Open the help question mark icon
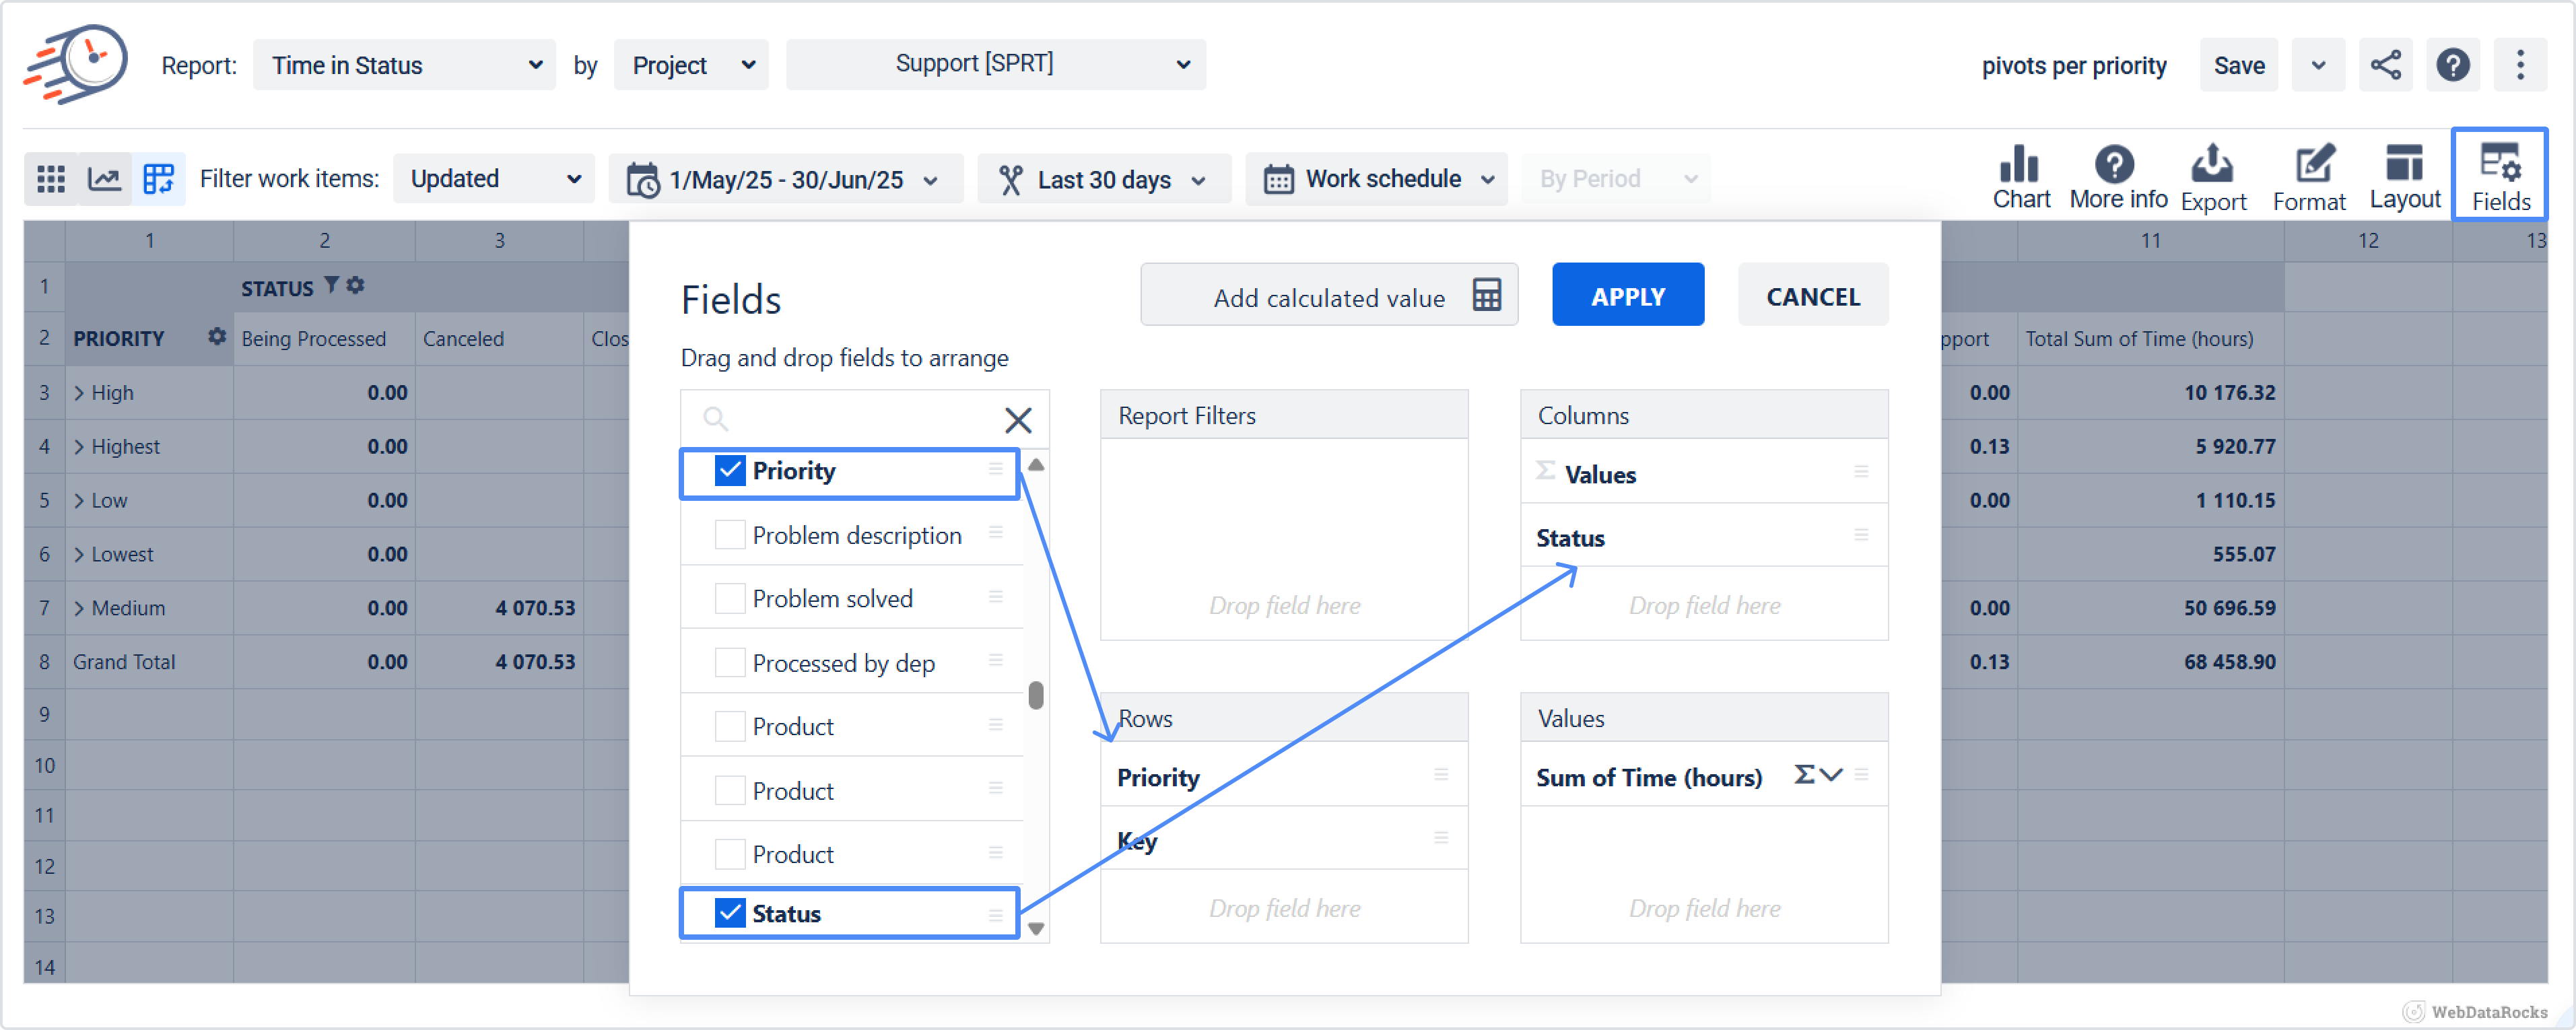The height and width of the screenshot is (1030, 2576). [2452, 66]
